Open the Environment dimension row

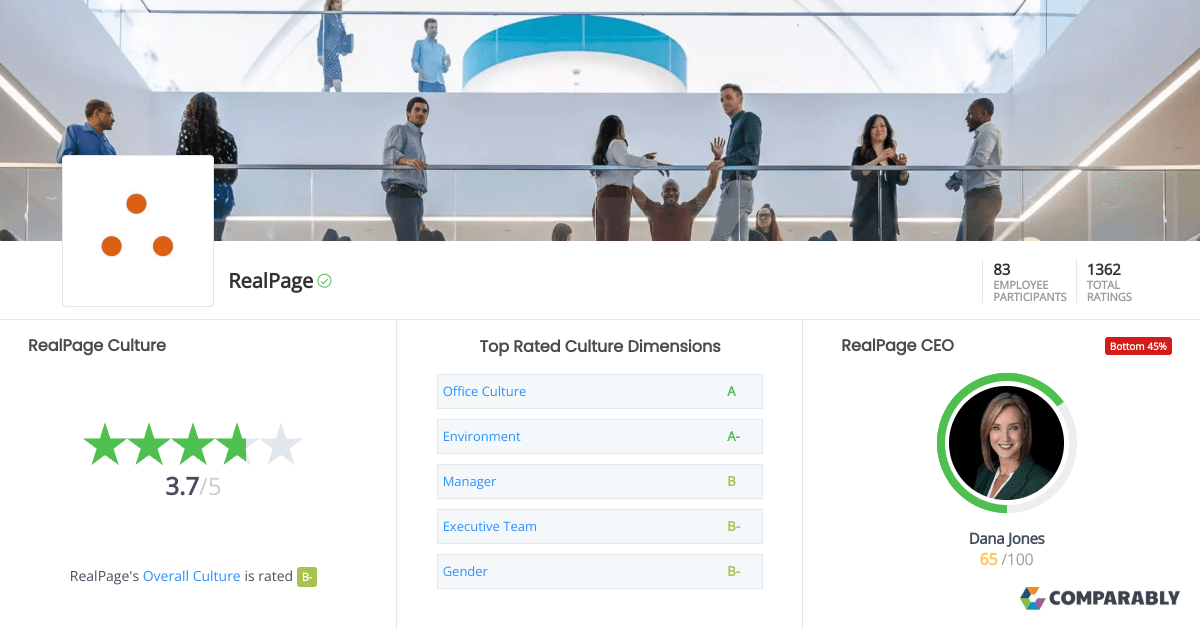(x=600, y=436)
